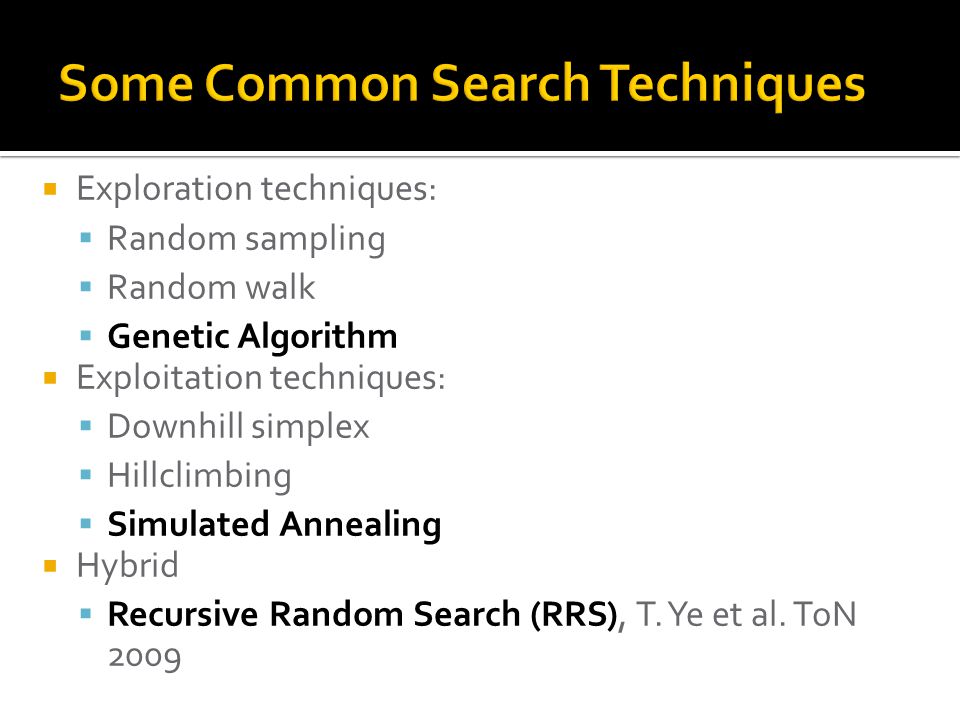Click the blue bullet before Recursive Random Search
Image resolution: width=960 pixels, height=720 pixels.
[x=86, y=613]
